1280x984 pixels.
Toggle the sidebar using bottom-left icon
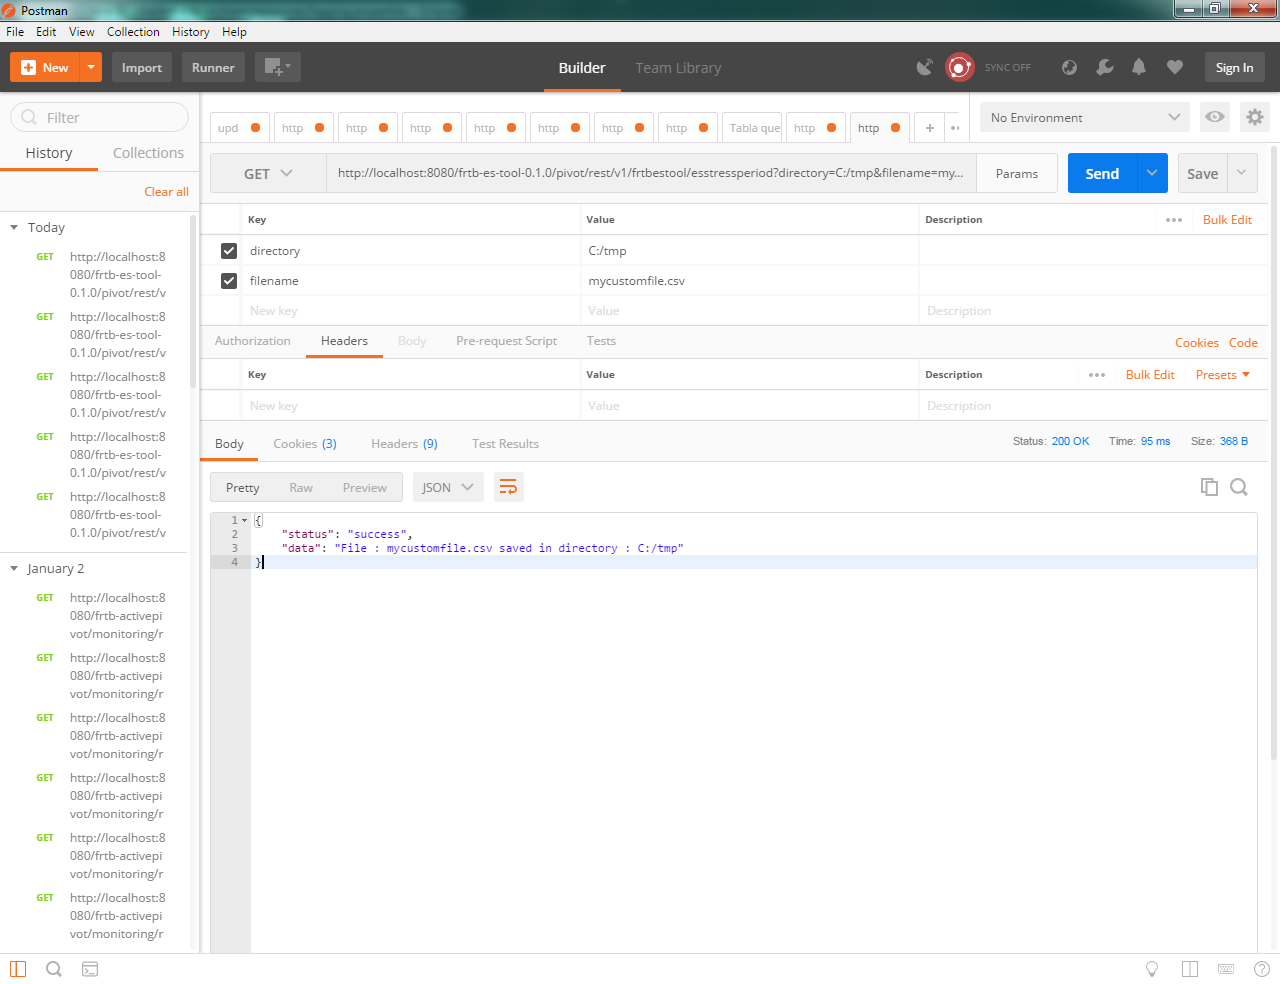point(18,969)
